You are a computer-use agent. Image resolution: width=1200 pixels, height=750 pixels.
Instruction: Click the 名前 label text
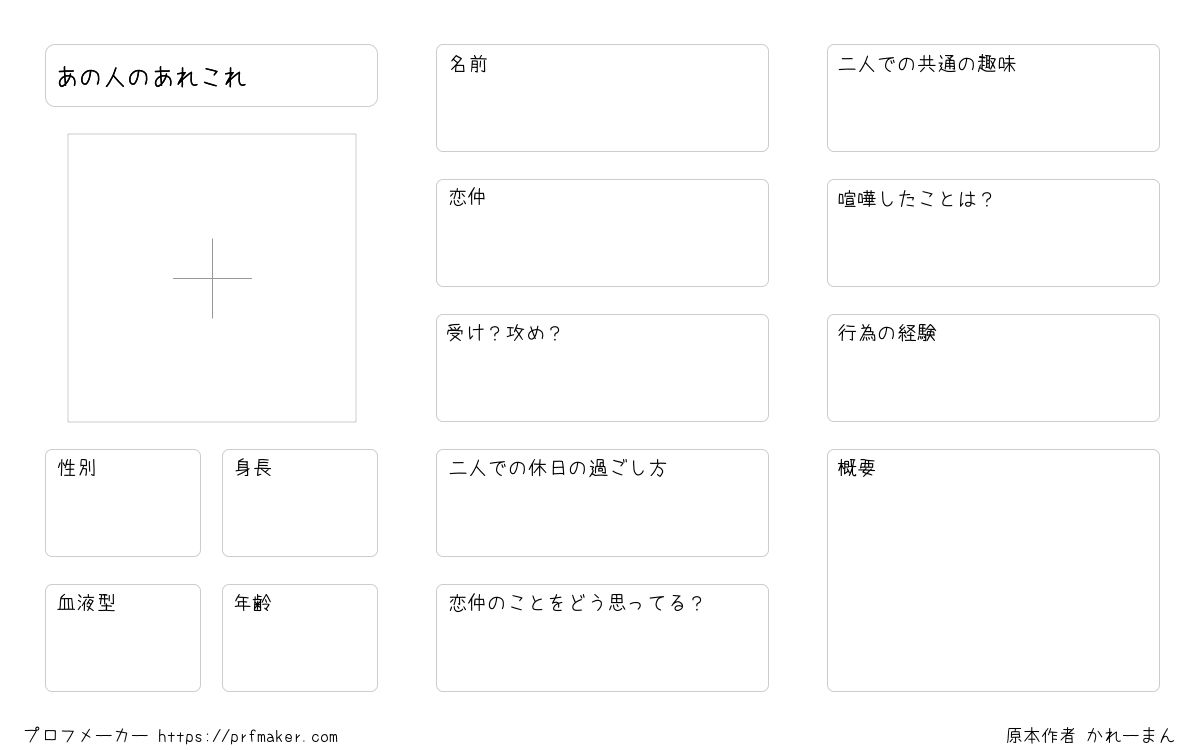(468, 64)
